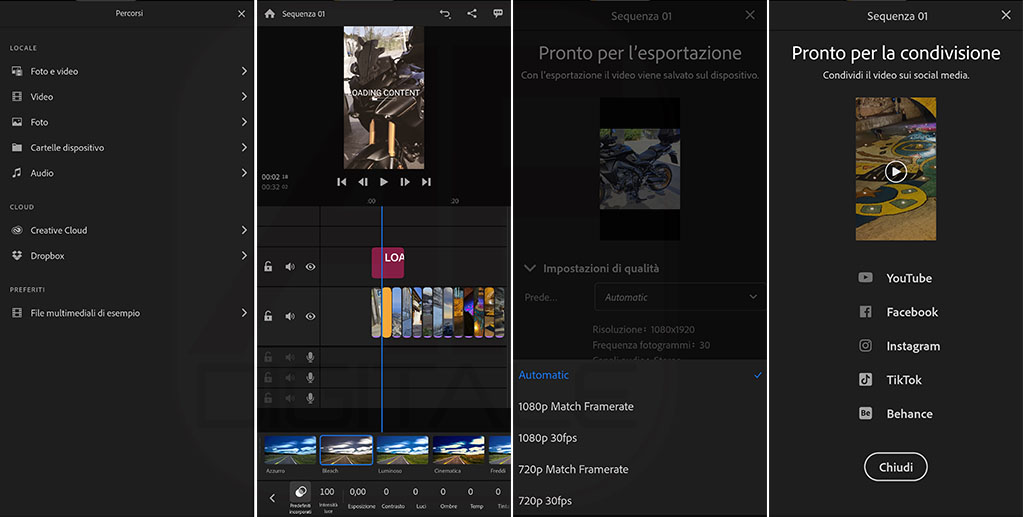Click the undo arrow icon
The width and height of the screenshot is (1024, 517).
click(x=445, y=14)
